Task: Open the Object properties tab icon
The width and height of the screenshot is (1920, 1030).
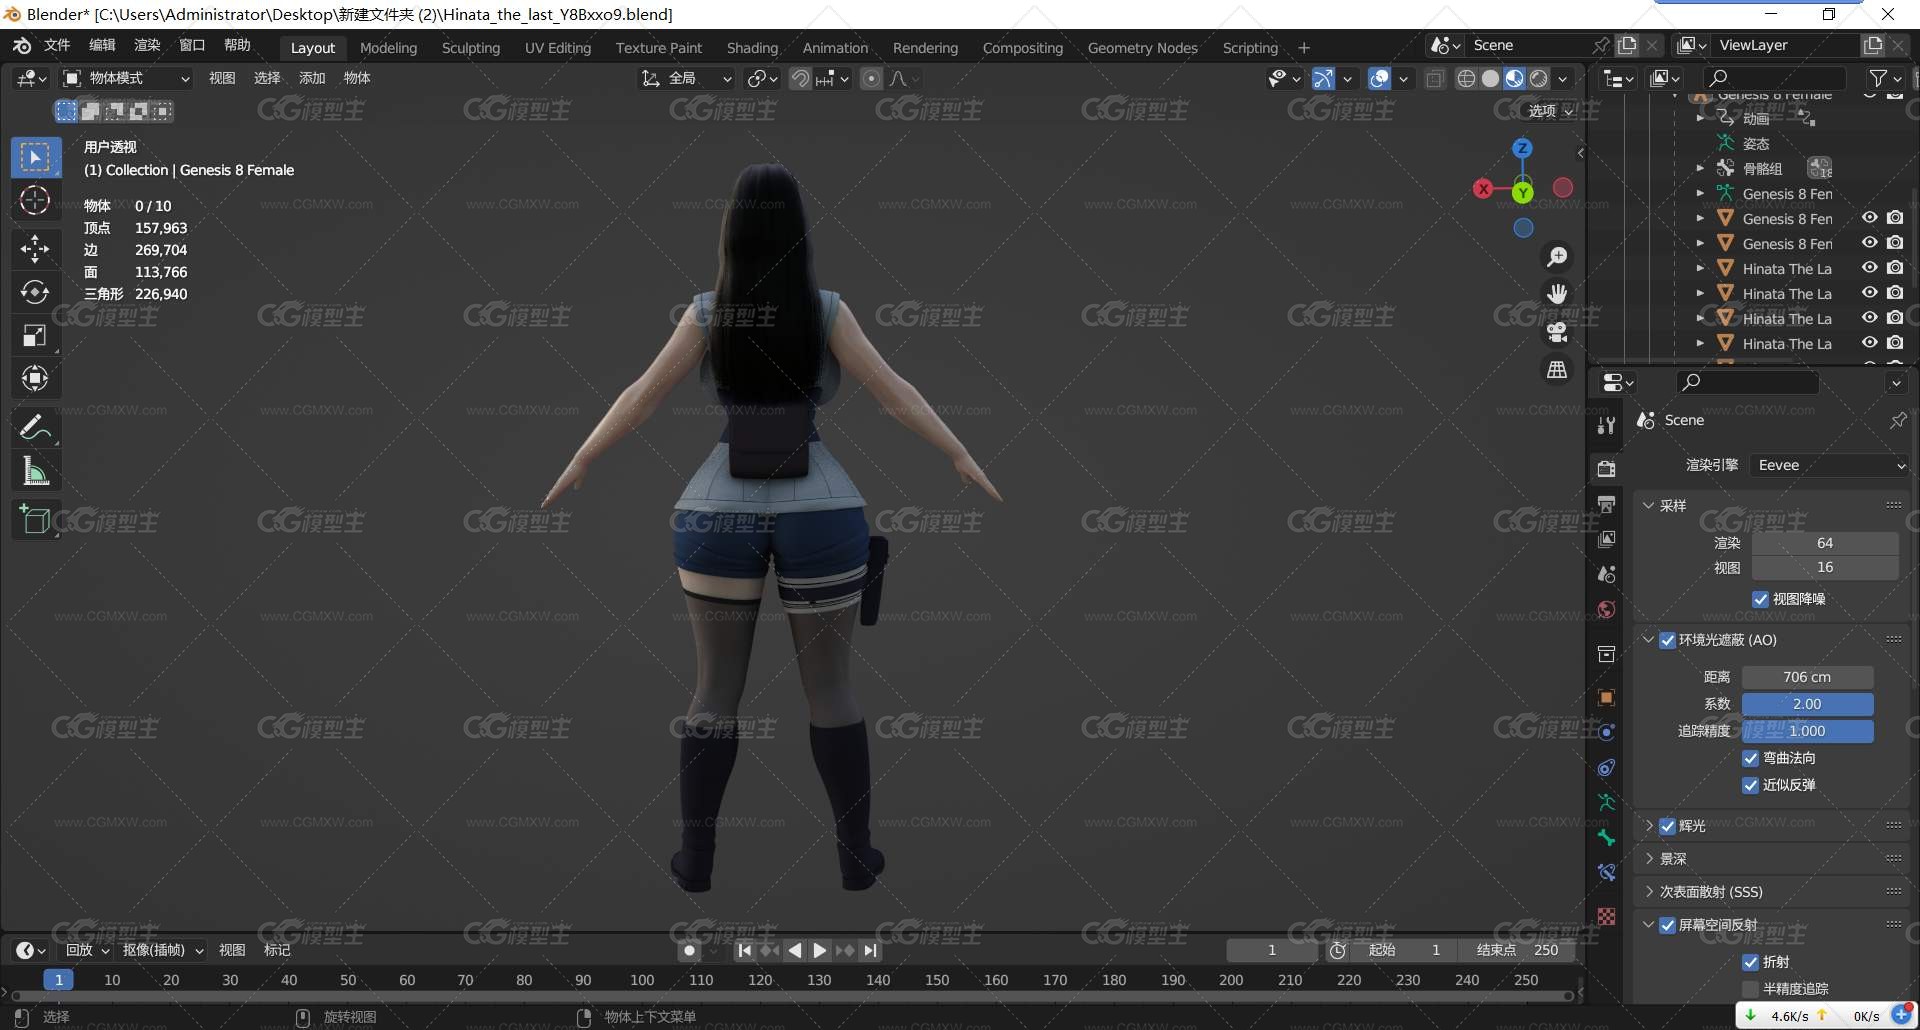Action: pyautogui.click(x=1607, y=698)
